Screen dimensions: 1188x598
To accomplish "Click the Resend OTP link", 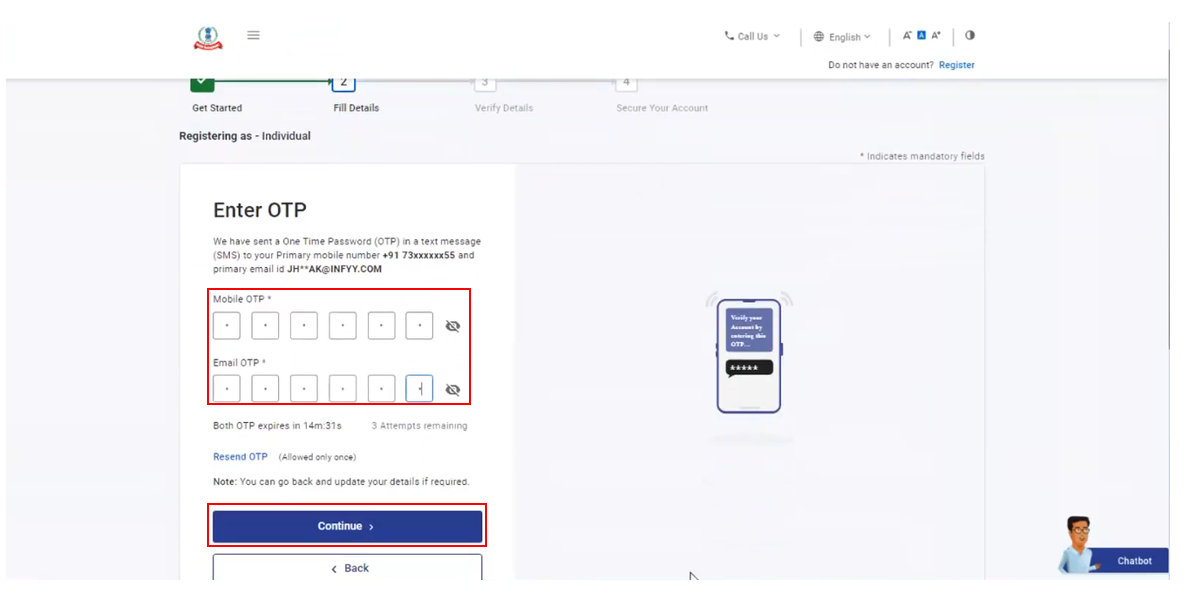I will pyautogui.click(x=240, y=457).
